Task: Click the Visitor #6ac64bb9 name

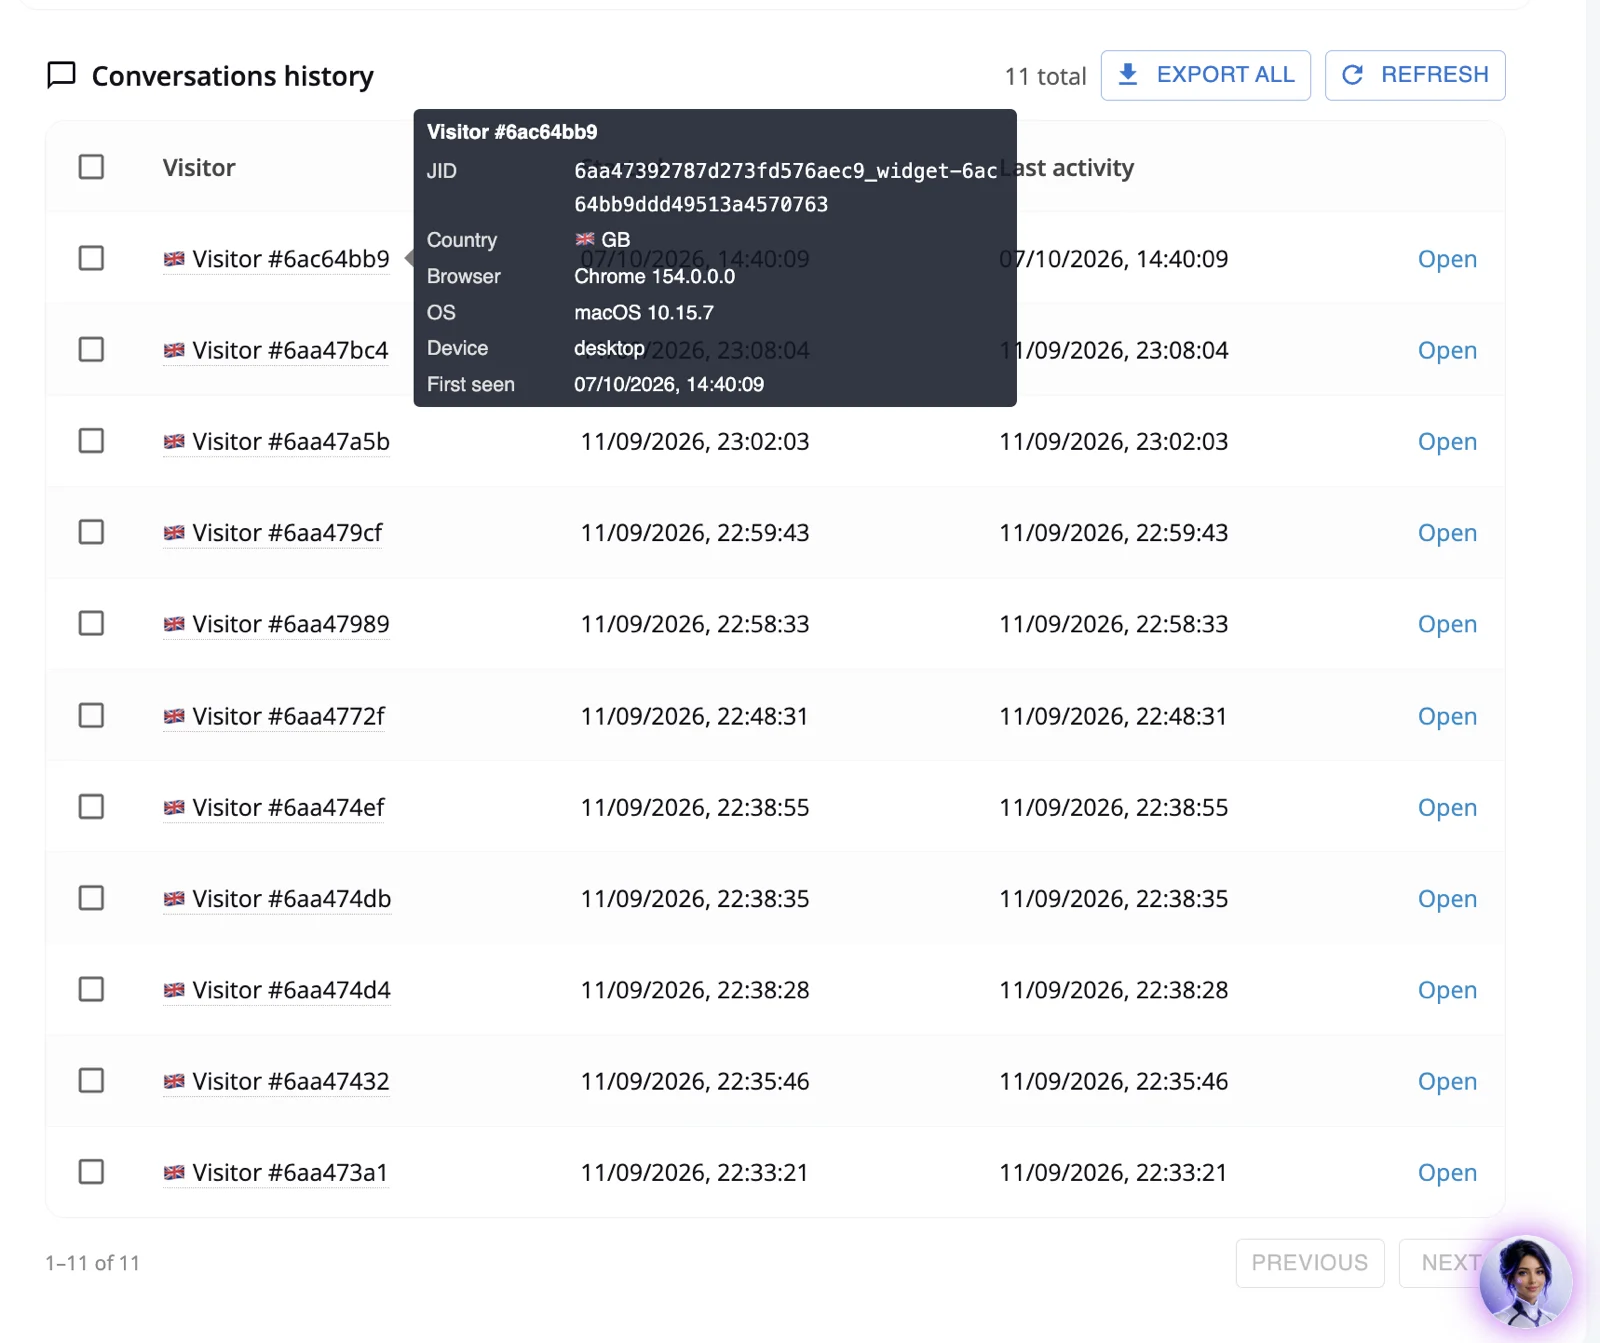Action: (x=291, y=259)
